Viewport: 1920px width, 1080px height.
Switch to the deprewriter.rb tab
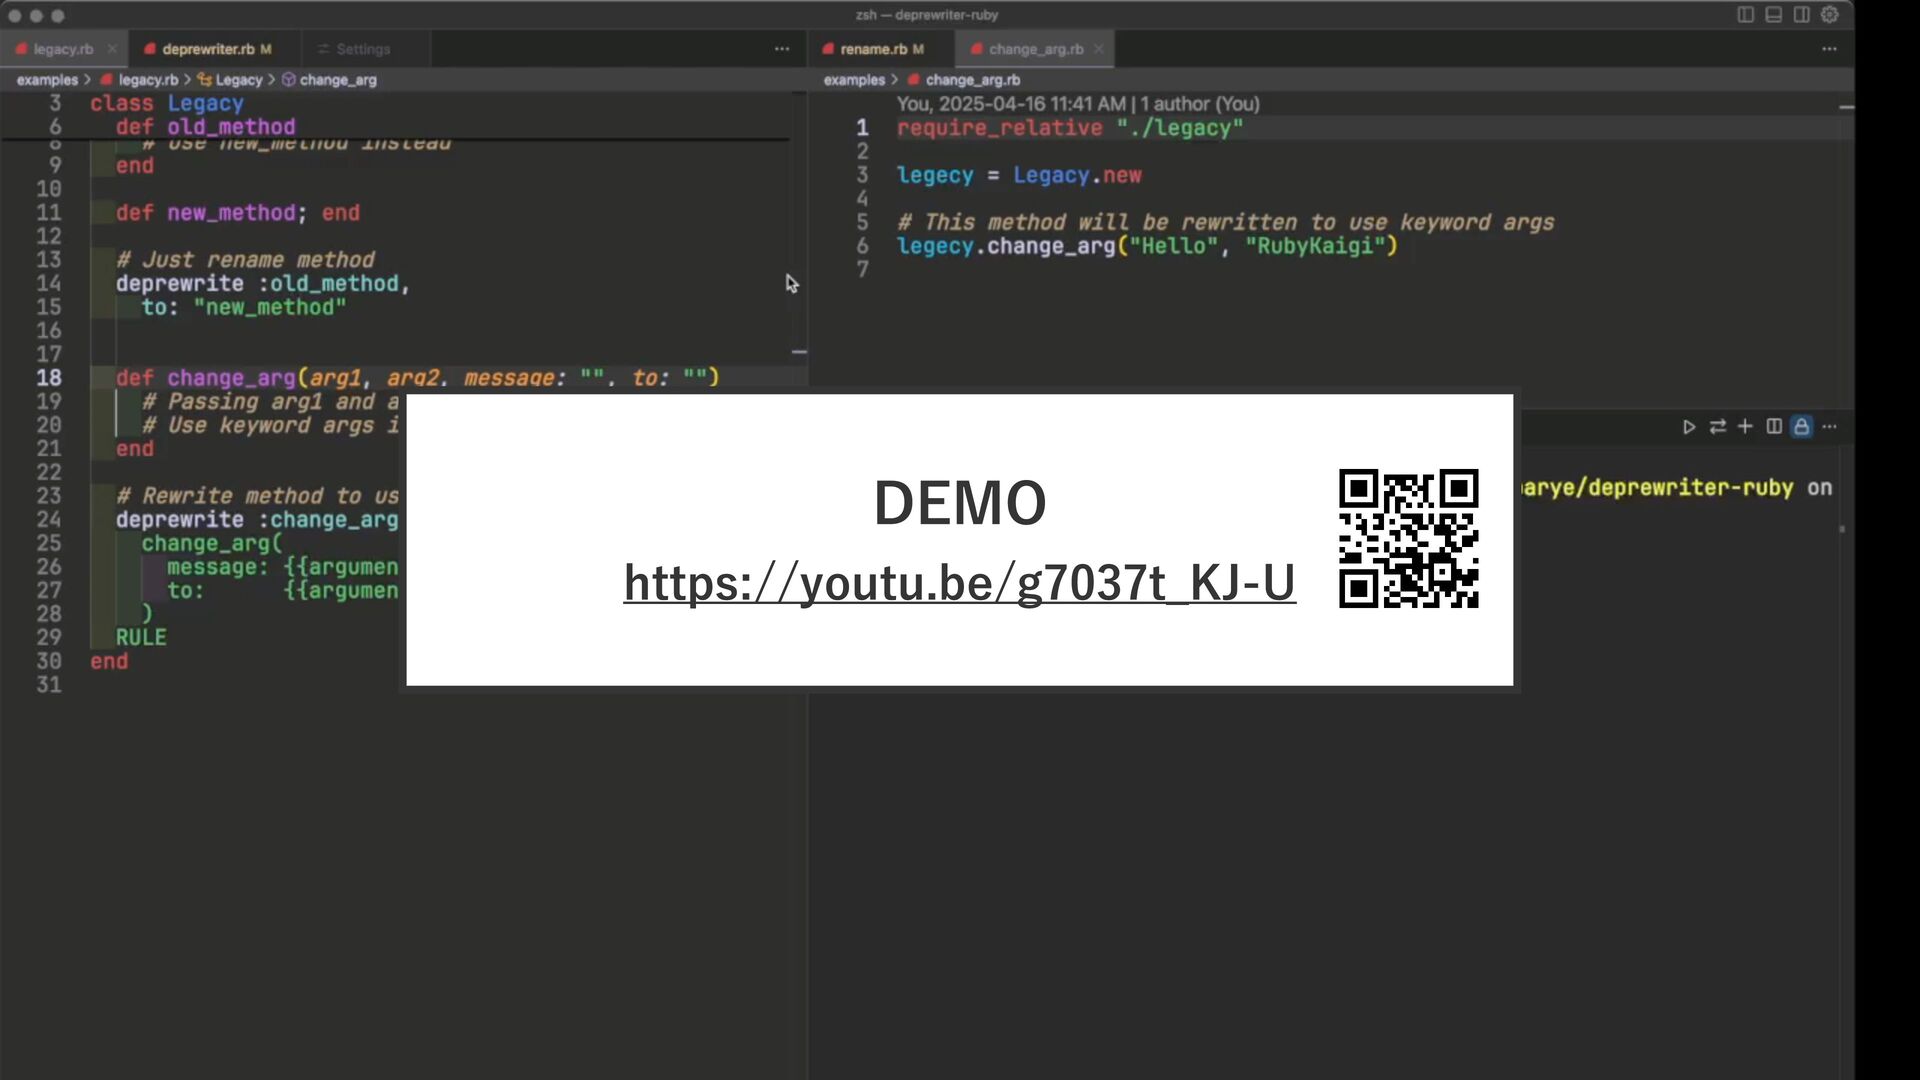click(208, 49)
